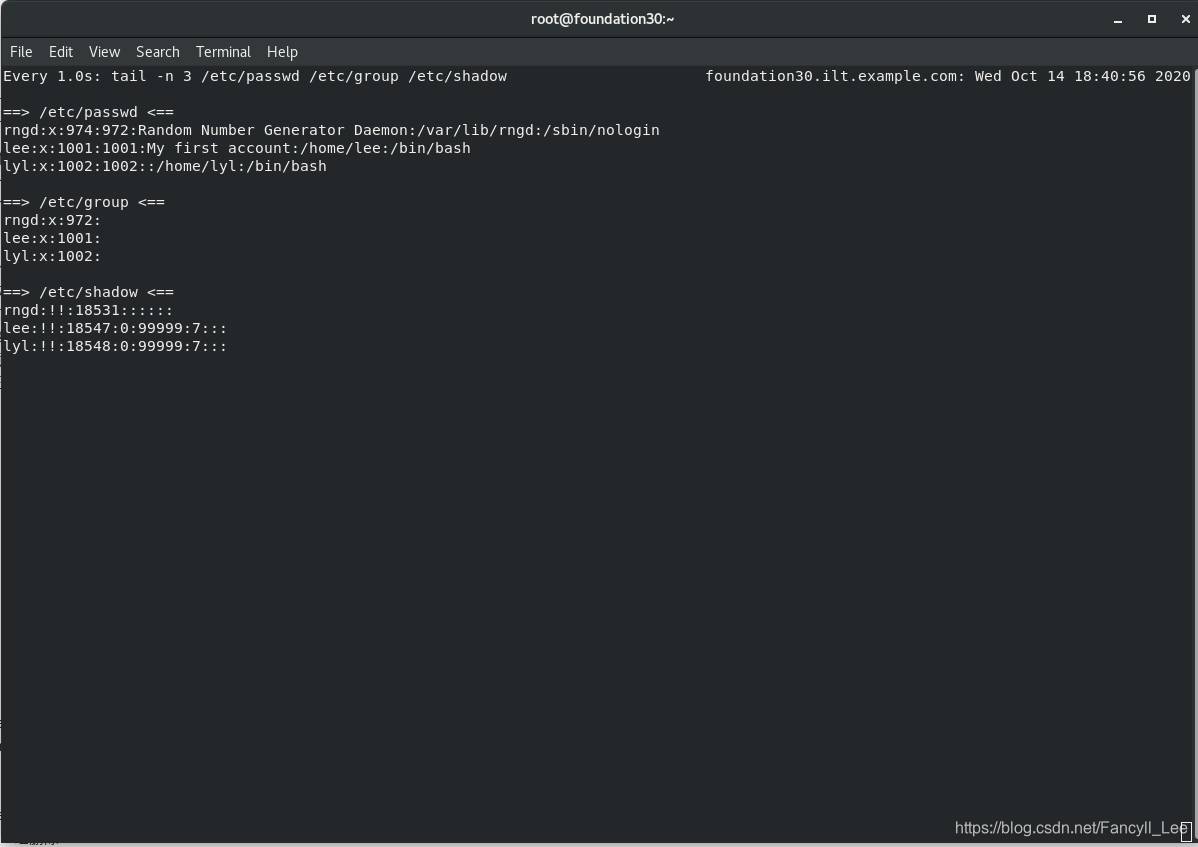Click the 'rngd:x:972:' group line
Image resolution: width=1198 pixels, height=847 pixels.
tap(52, 221)
